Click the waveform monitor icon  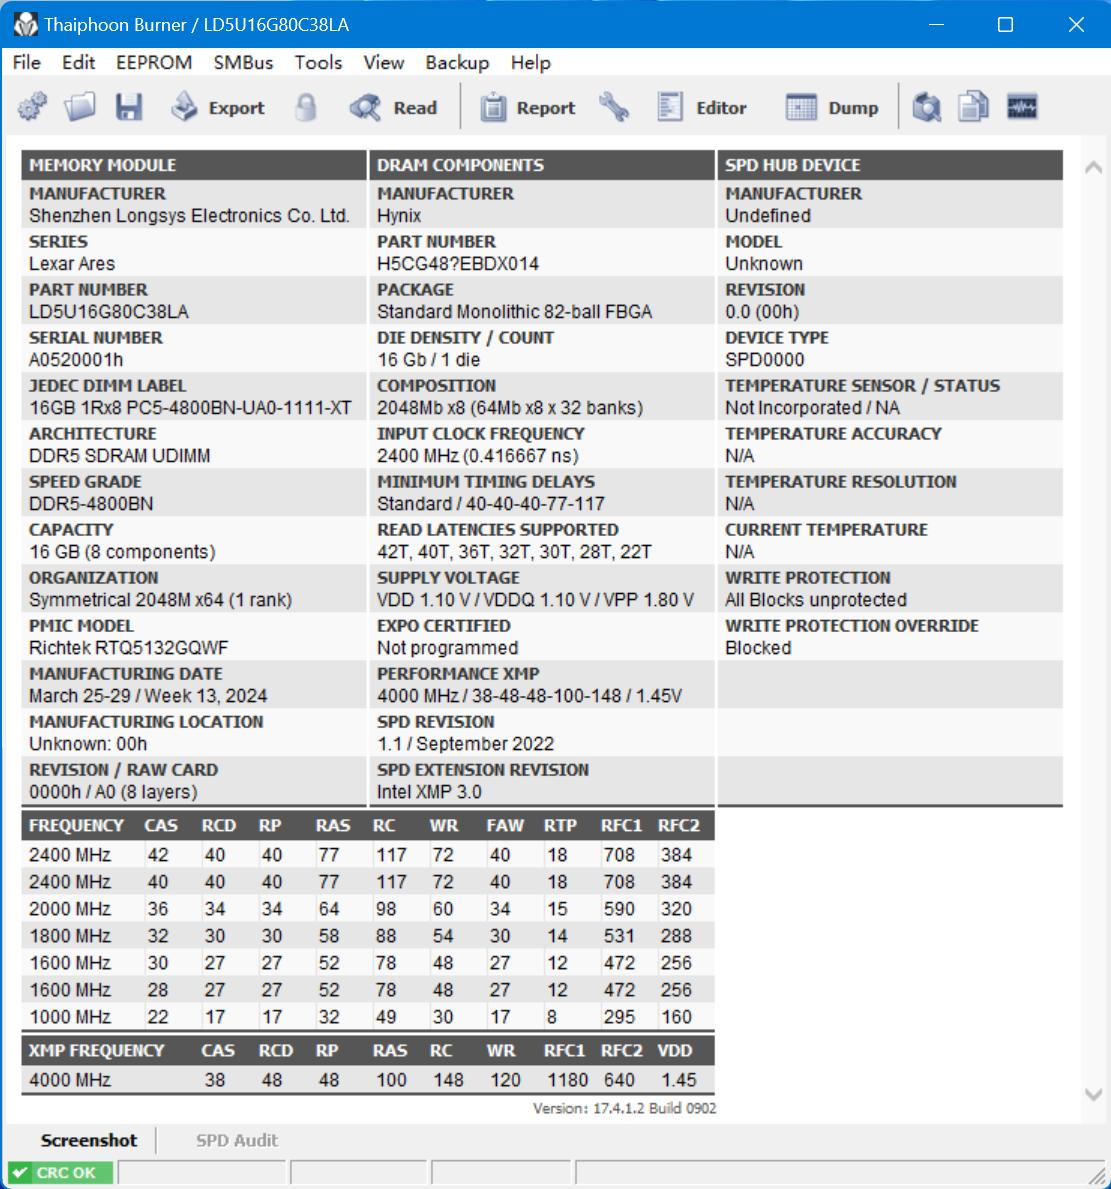pyautogui.click(x=1022, y=107)
